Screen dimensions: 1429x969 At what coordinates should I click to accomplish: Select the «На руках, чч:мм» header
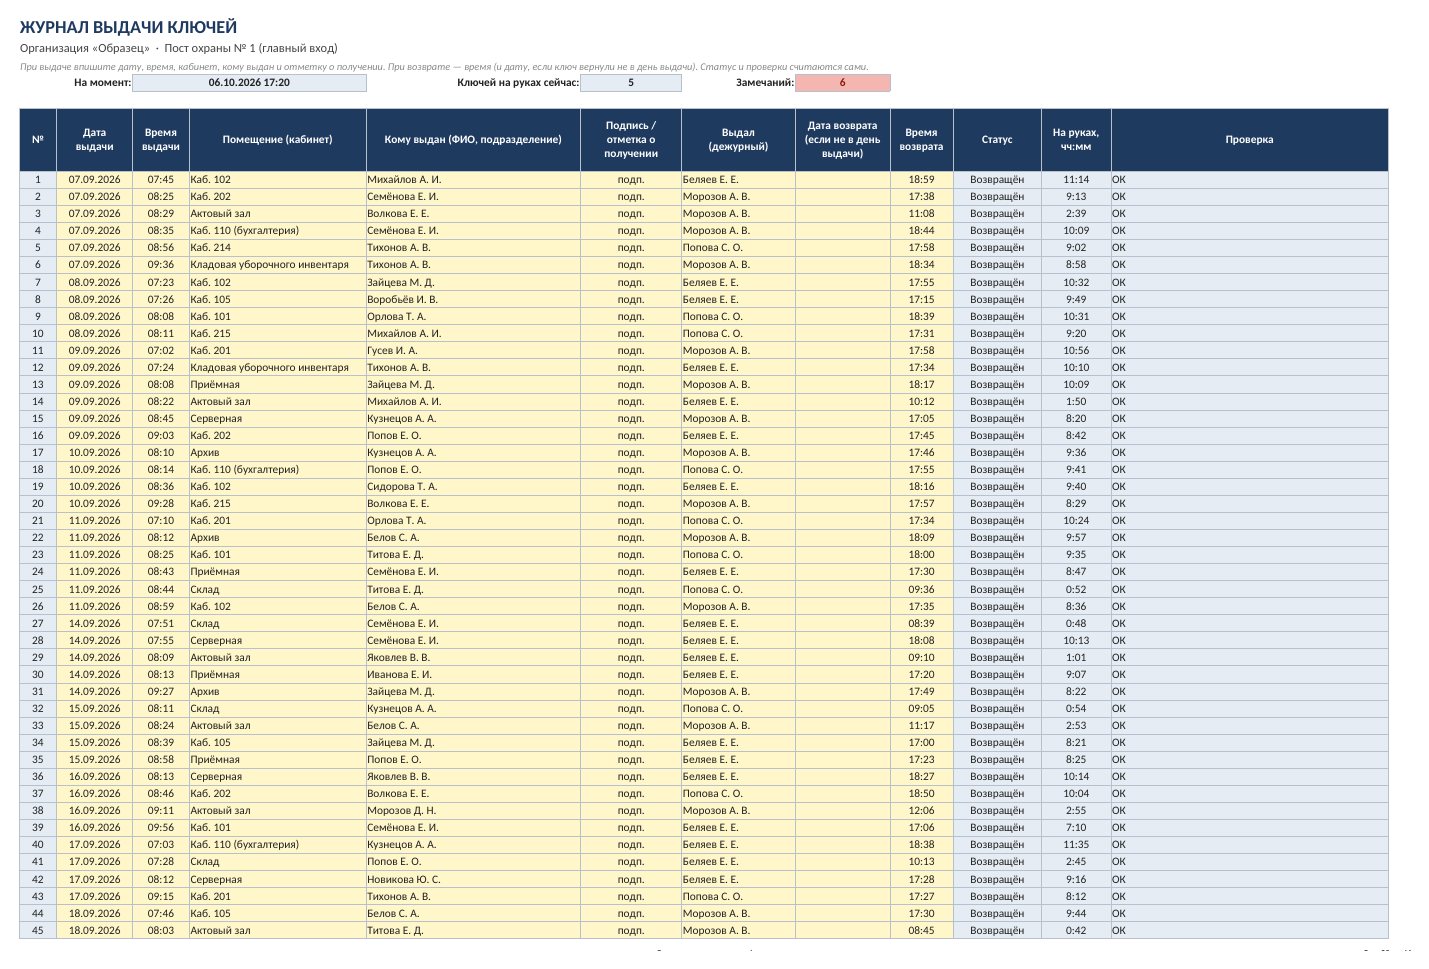coord(1076,140)
